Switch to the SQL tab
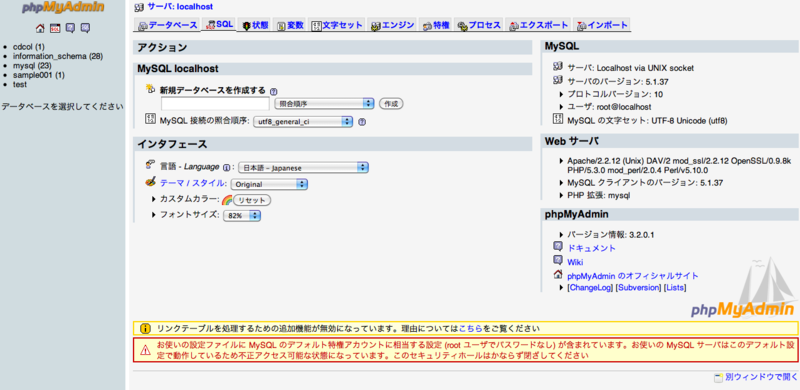800x390 pixels. coord(219,25)
